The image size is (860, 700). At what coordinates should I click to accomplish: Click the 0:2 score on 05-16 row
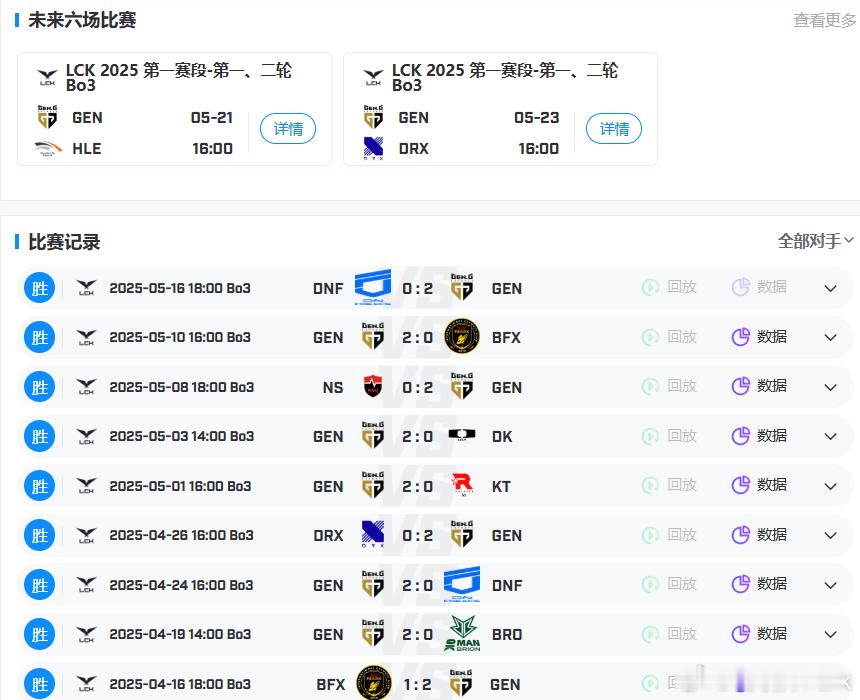coord(417,289)
